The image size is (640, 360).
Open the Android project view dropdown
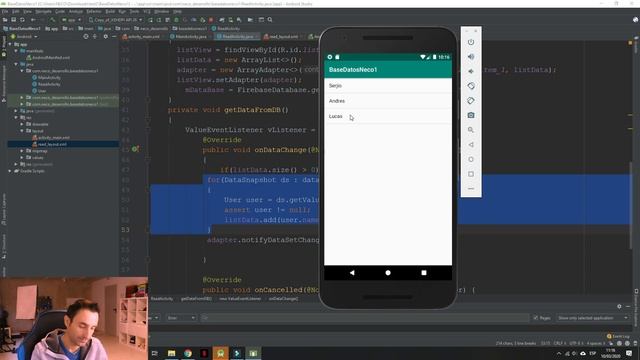click(24, 36)
